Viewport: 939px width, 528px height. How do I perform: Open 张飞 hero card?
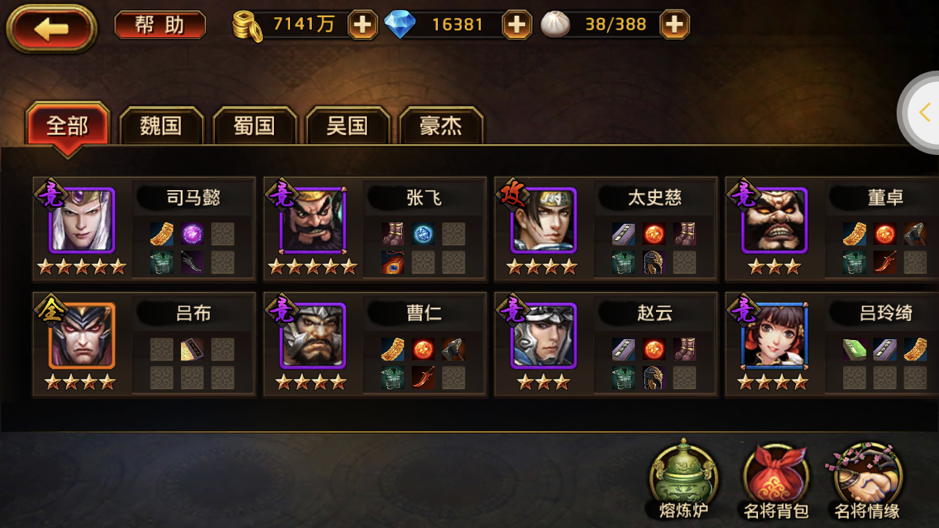pyautogui.click(x=375, y=229)
